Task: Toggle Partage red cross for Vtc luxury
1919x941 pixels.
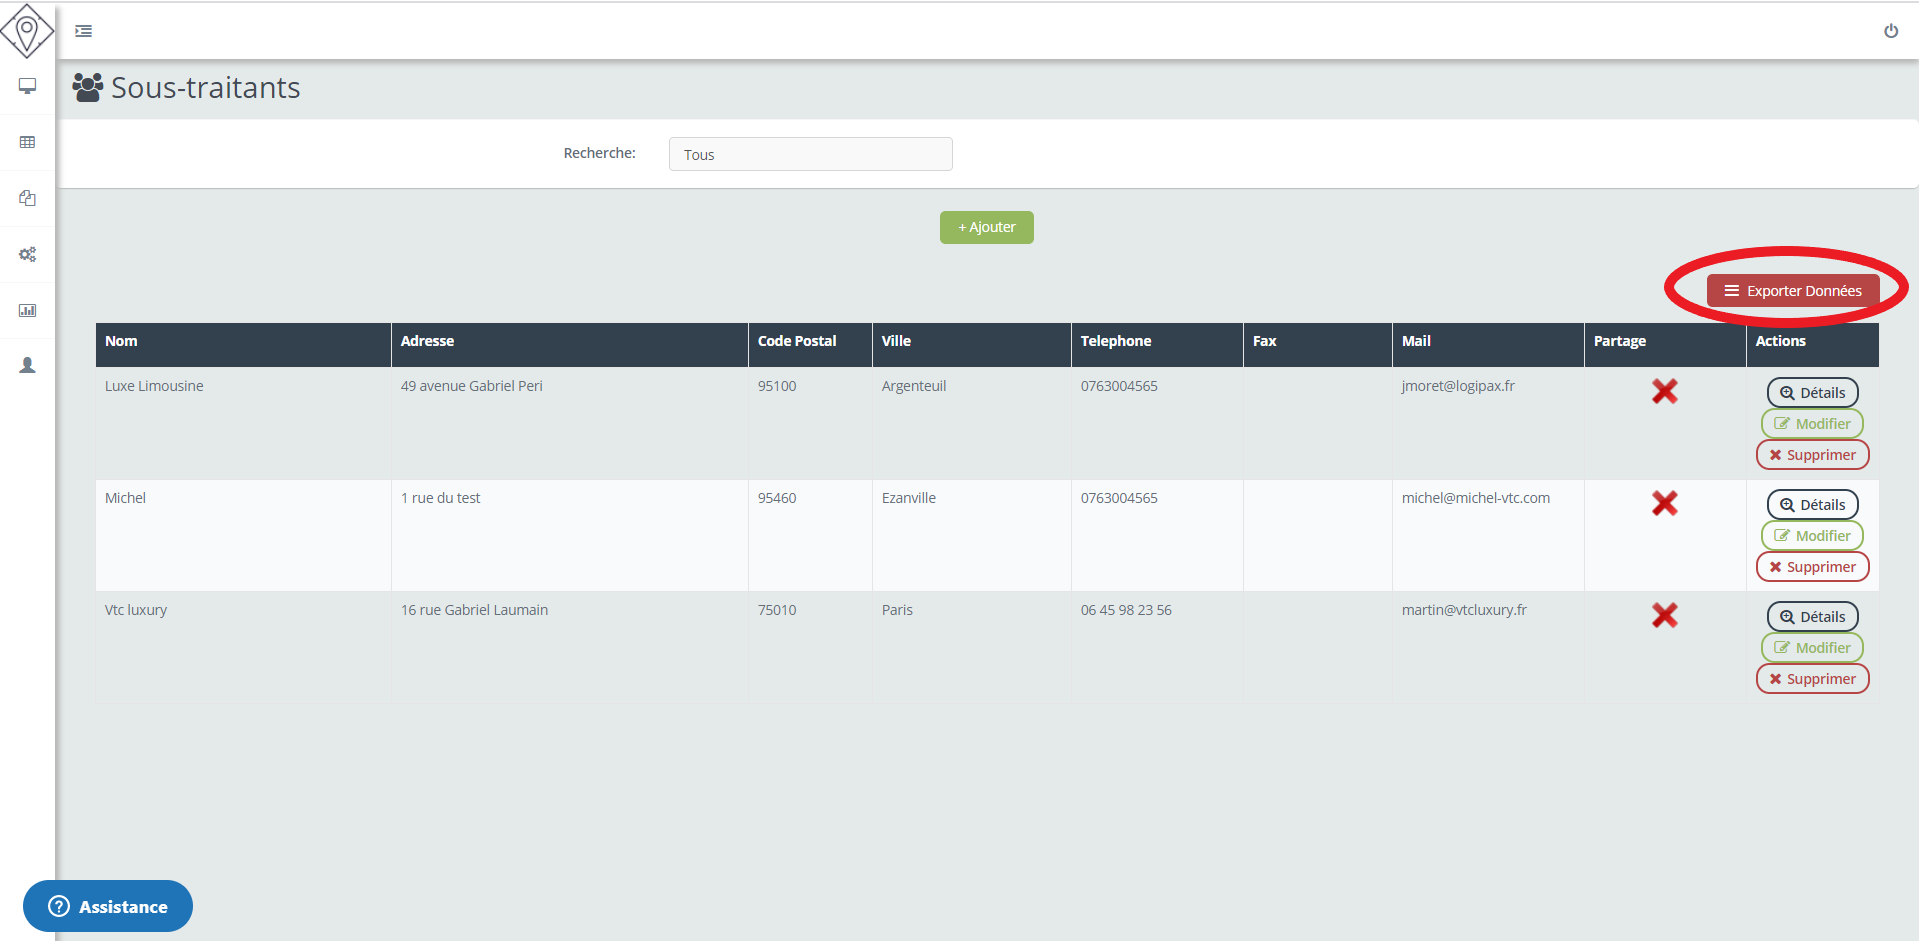Action: click(x=1664, y=615)
